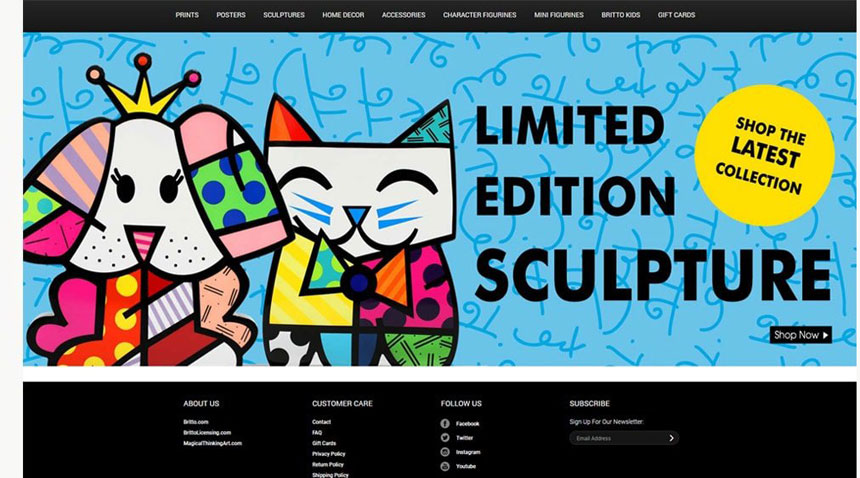This screenshot has width=860, height=478.
Task: Click the yellow Shop the Latest Collection circle
Action: pos(764,153)
